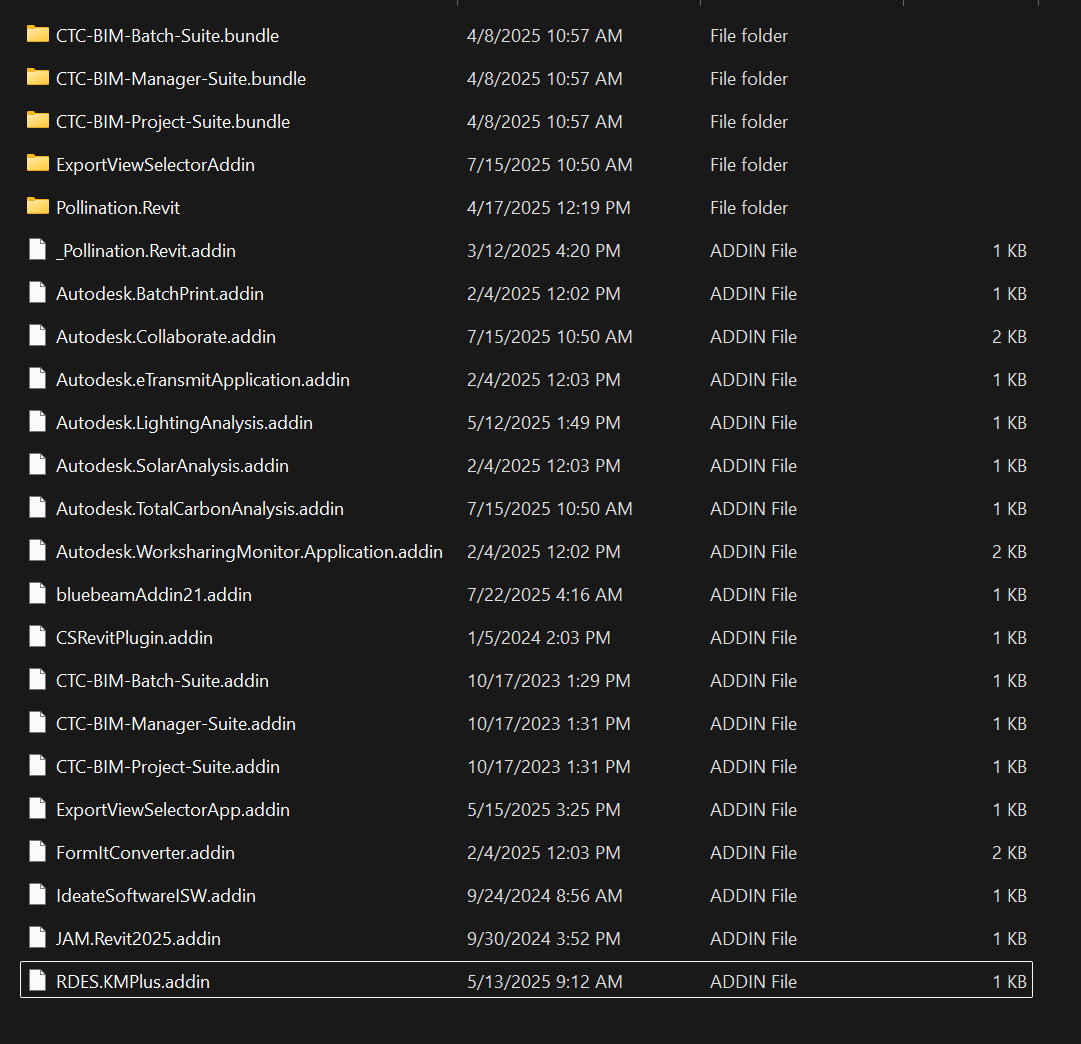Click the date 5/12/2025 1:49 PM

[x=544, y=423]
